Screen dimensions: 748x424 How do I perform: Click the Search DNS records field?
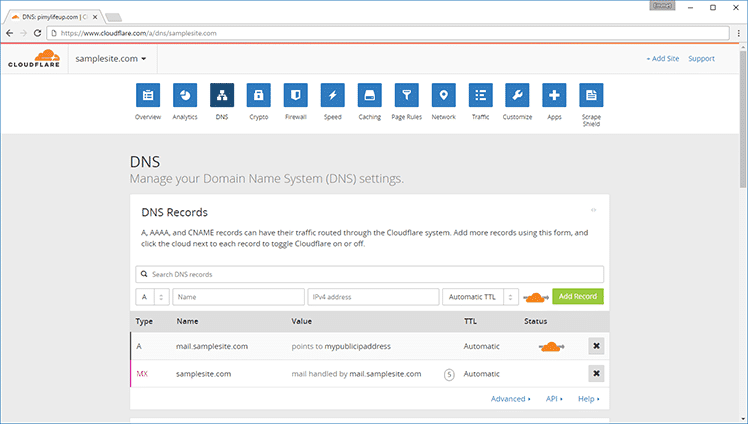coord(369,274)
